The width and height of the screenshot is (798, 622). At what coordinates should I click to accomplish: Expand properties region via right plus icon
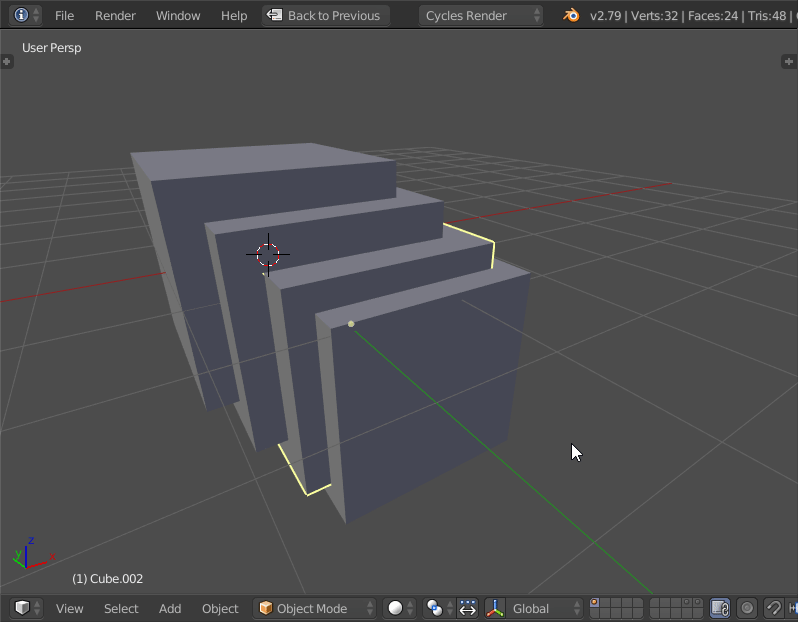[789, 62]
